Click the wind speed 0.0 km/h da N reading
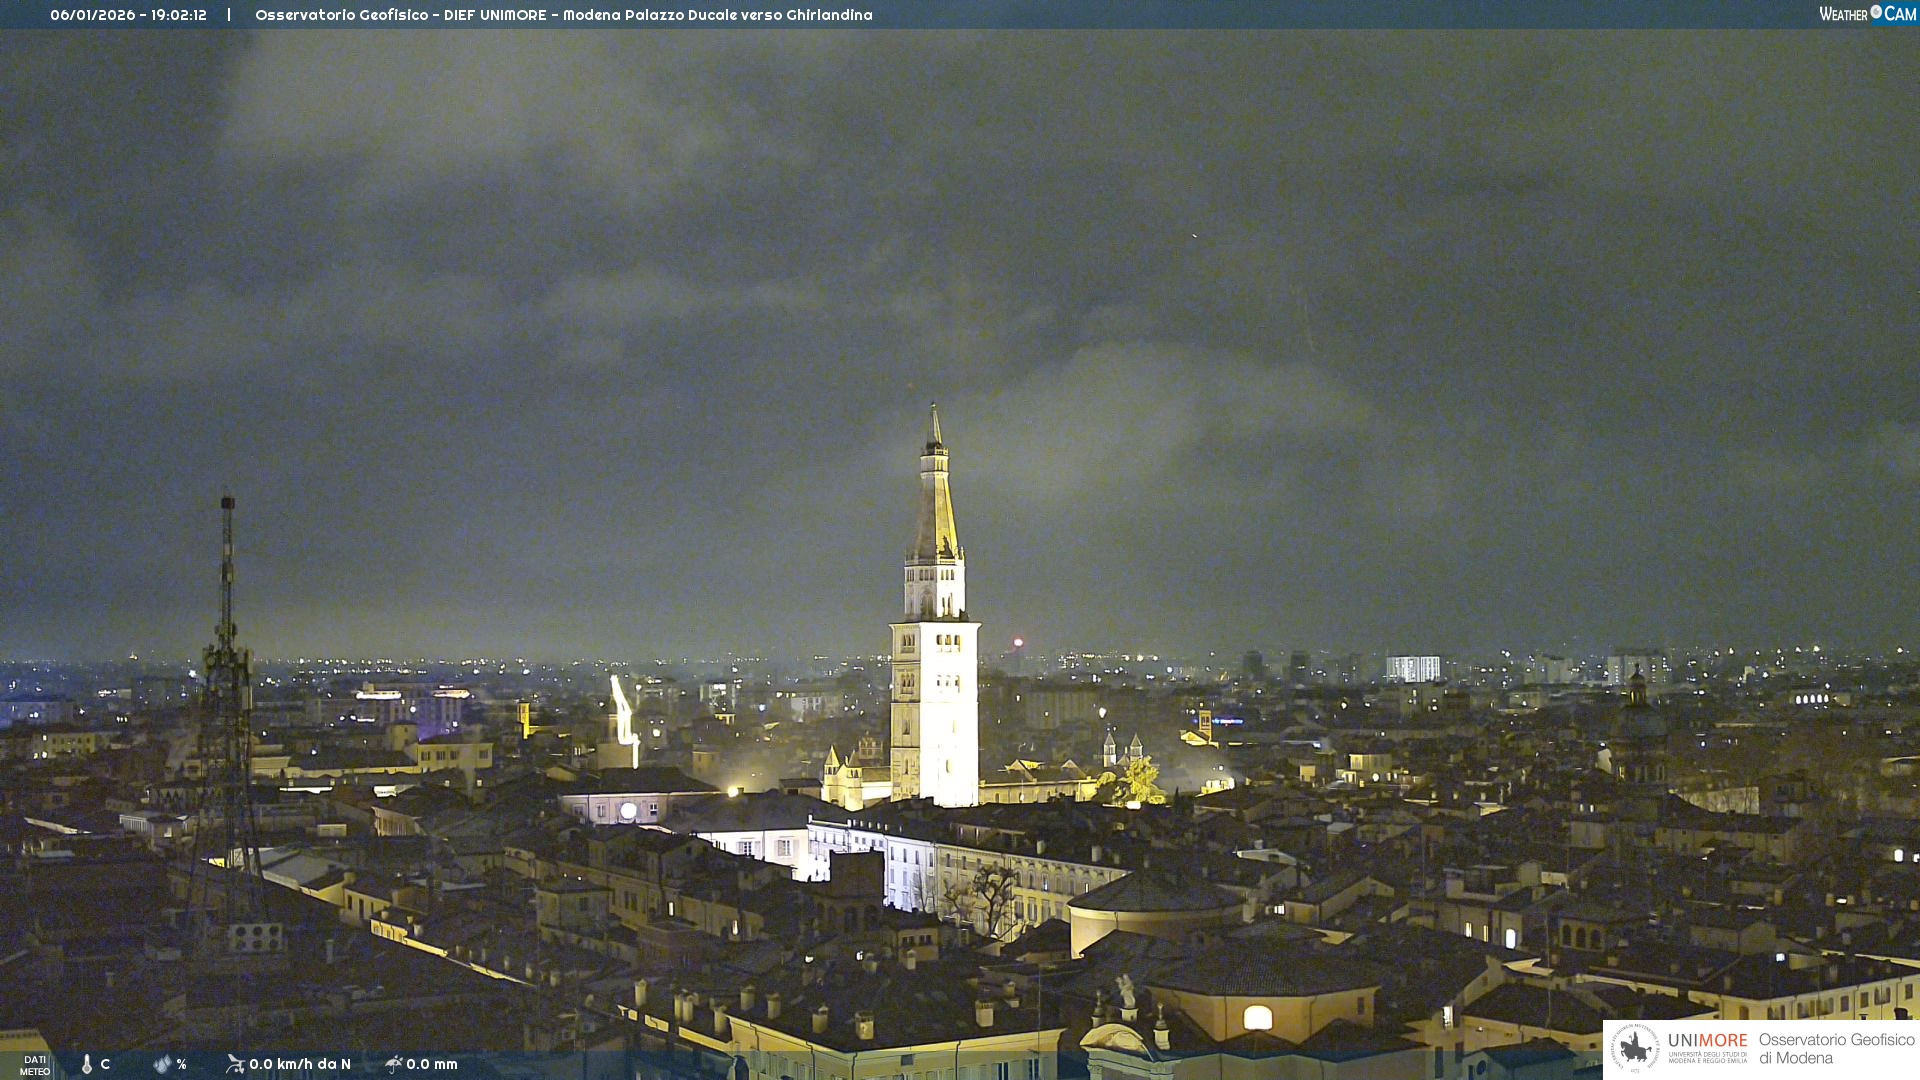 (300, 1064)
